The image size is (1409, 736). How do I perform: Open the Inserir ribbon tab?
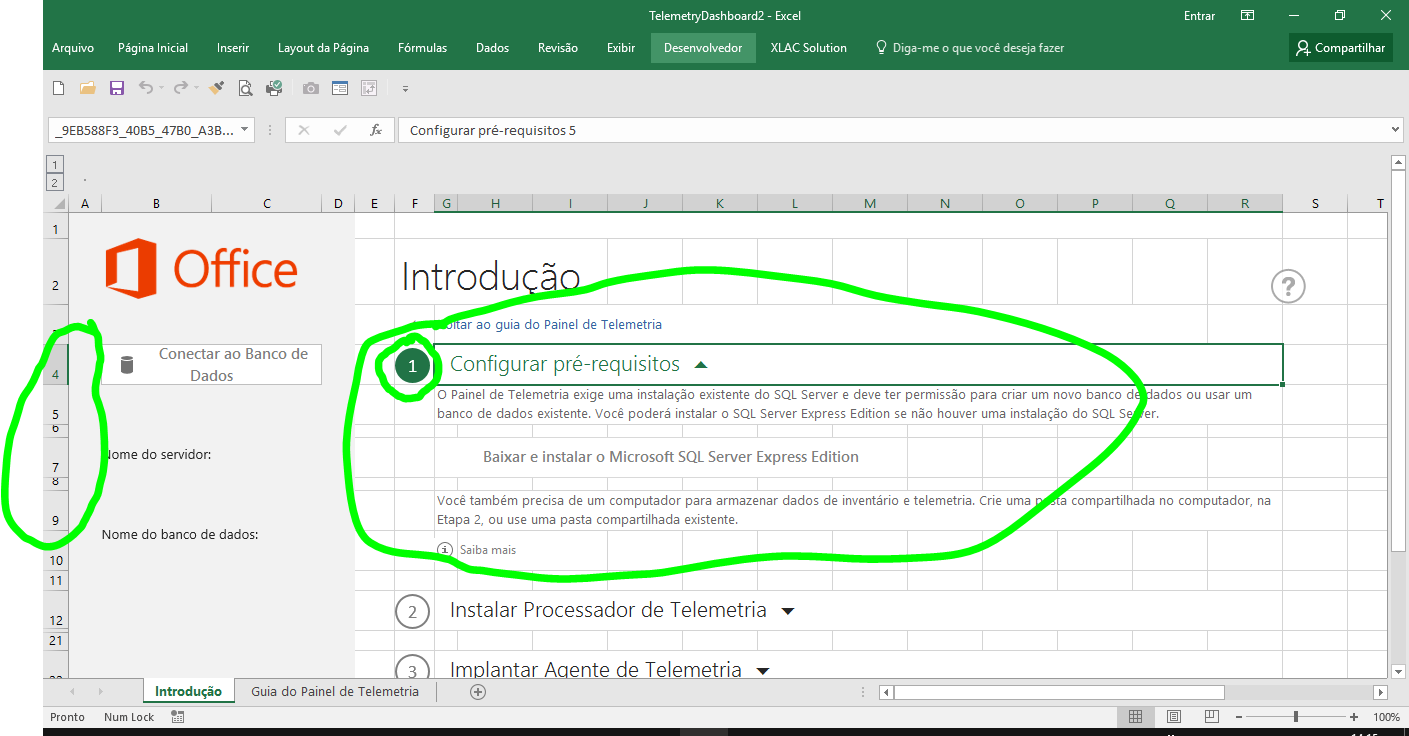(233, 47)
